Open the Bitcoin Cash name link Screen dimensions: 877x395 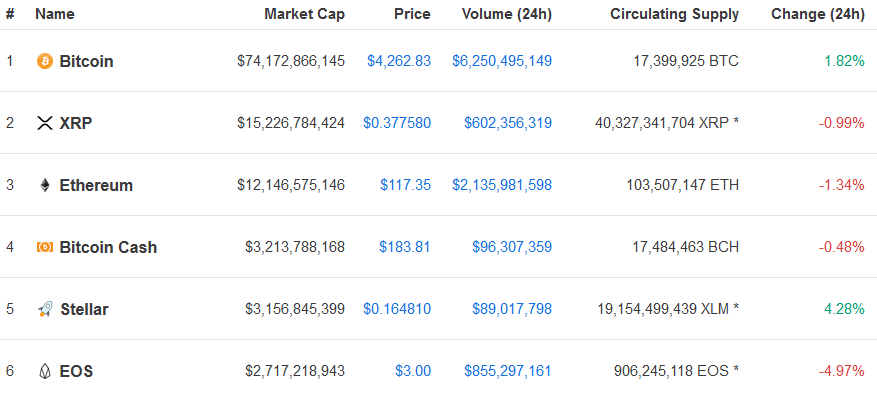pyautogui.click(x=109, y=247)
